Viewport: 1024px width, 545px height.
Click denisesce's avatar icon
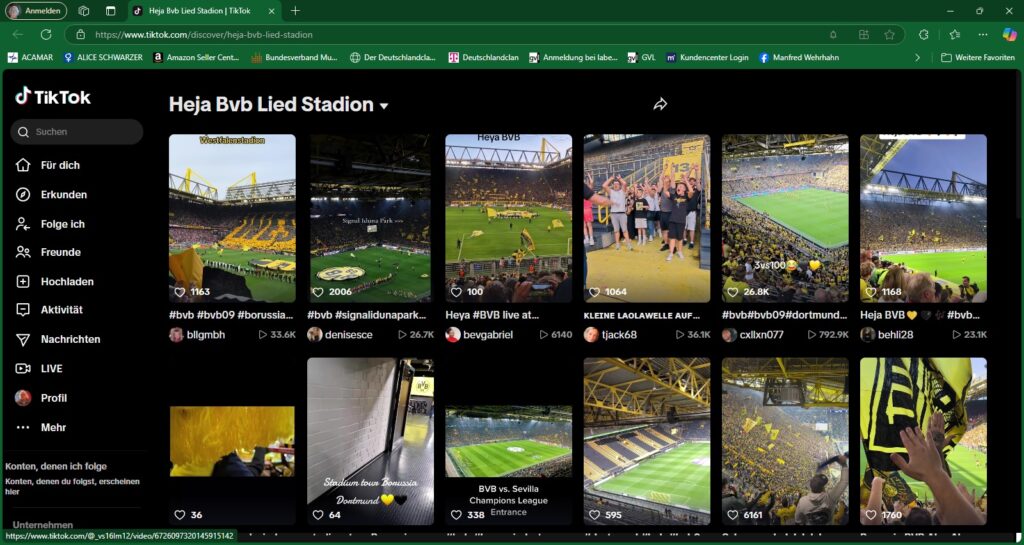pos(315,335)
